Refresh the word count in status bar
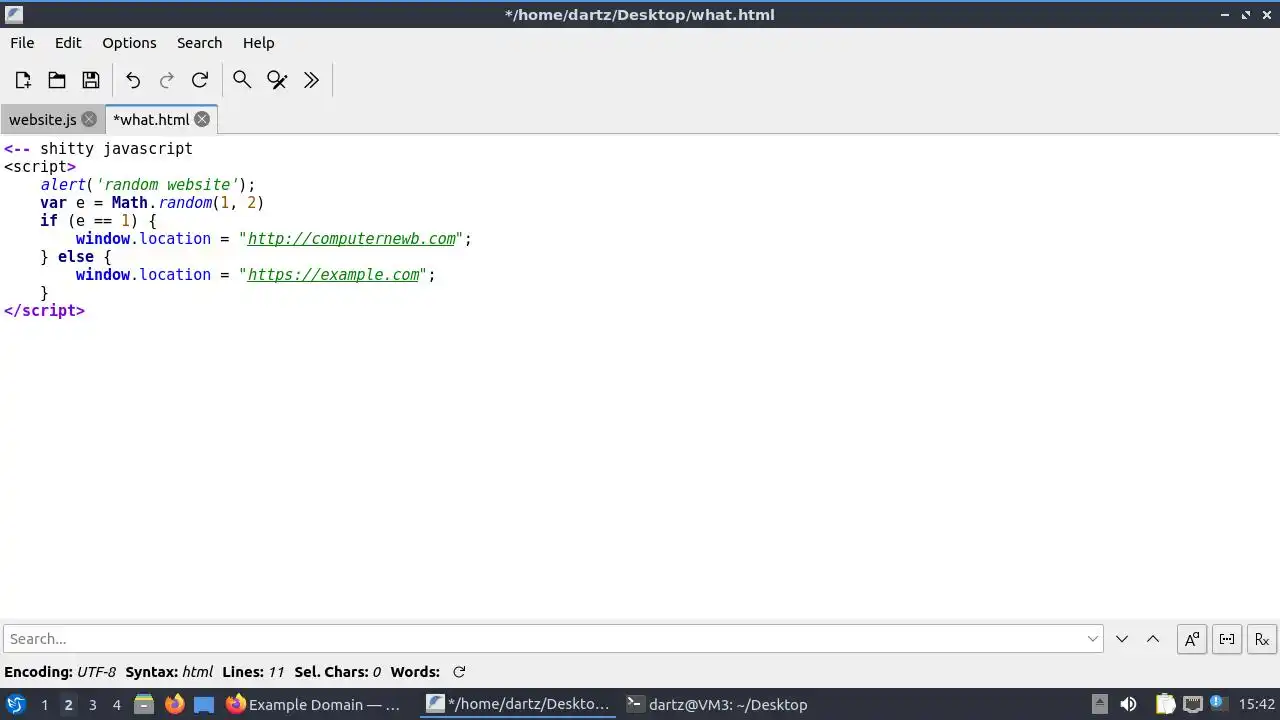This screenshot has height=720, width=1280. pos(459,672)
